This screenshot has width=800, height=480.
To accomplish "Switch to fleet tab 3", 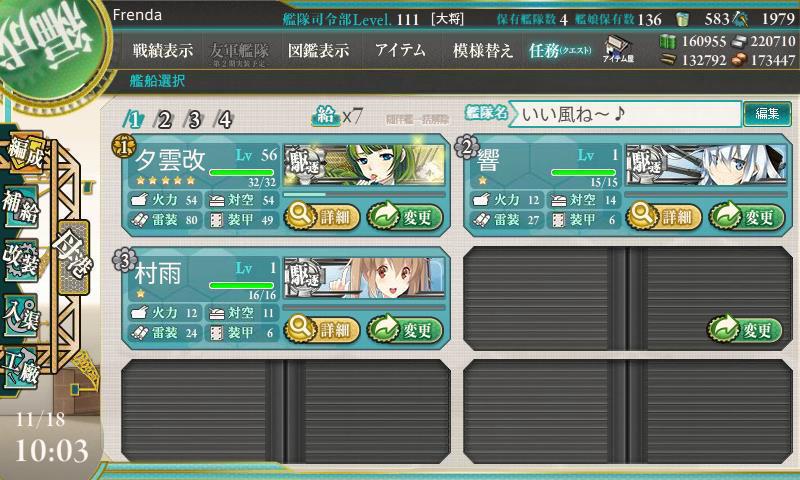I will (x=194, y=120).
